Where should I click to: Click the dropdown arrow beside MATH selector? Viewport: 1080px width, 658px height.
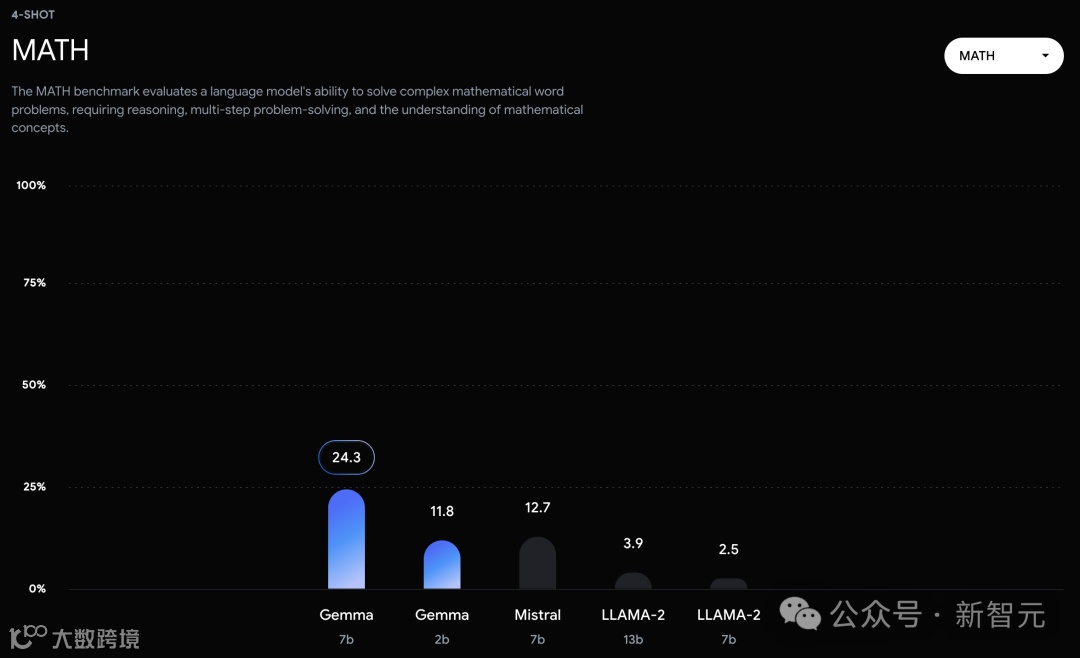[x=1045, y=56]
